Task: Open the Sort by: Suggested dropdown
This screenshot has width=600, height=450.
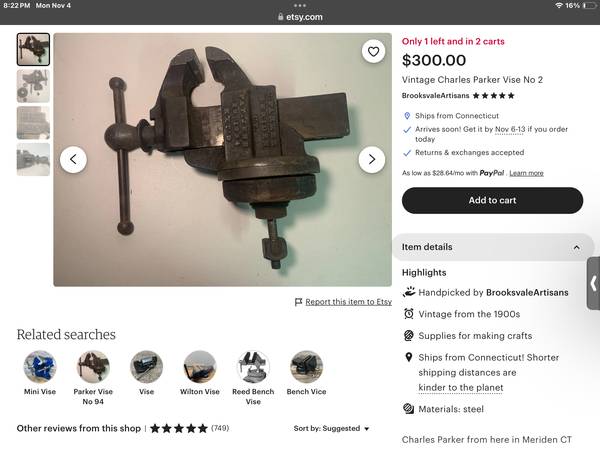Action: [x=331, y=428]
